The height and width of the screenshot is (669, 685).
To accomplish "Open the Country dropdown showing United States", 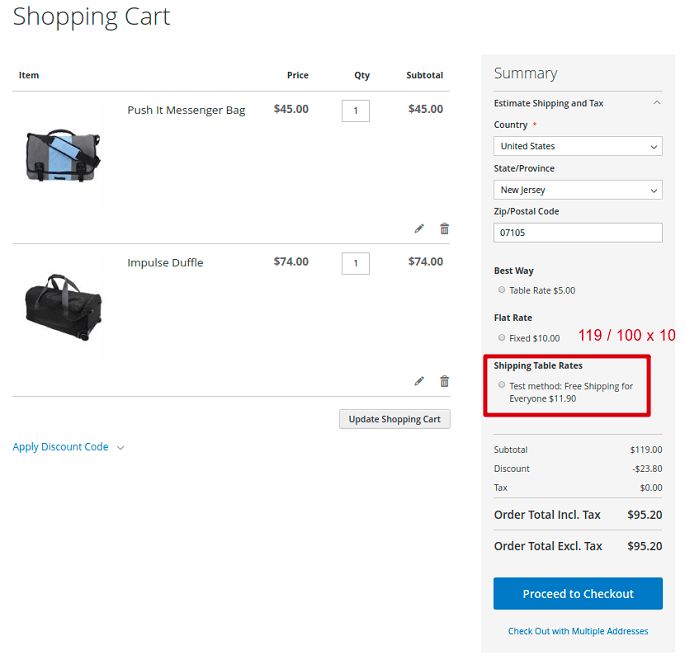I will point(577,146).
